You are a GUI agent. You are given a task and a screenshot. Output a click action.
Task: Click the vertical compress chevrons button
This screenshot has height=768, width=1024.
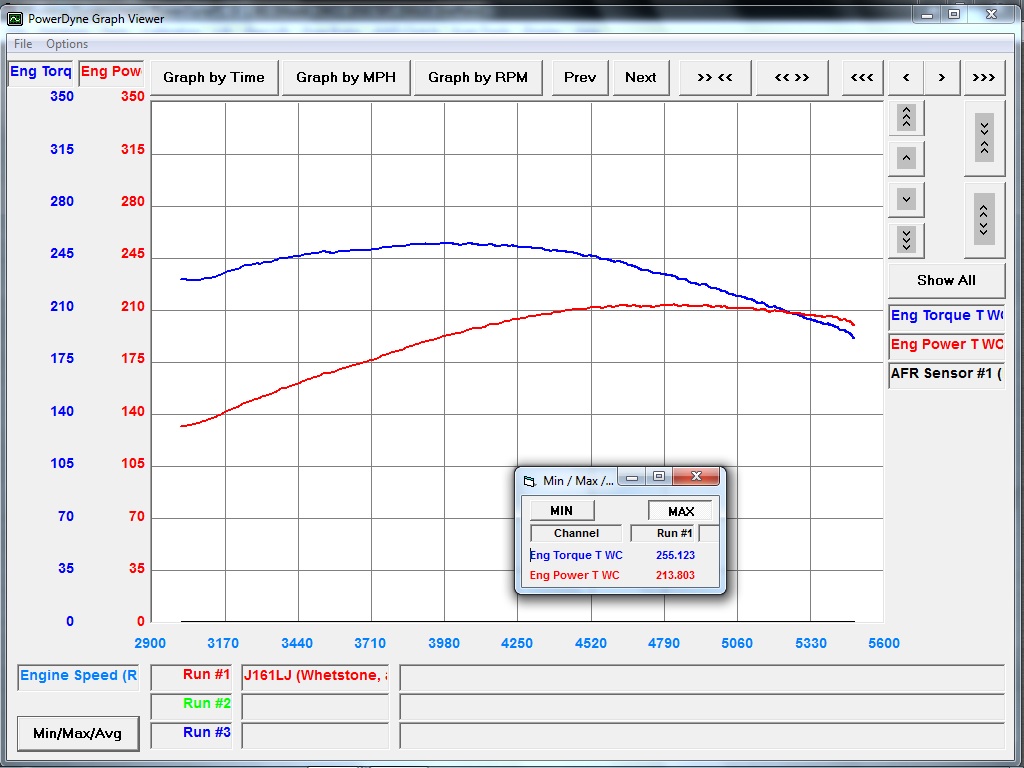coord(984,138)
